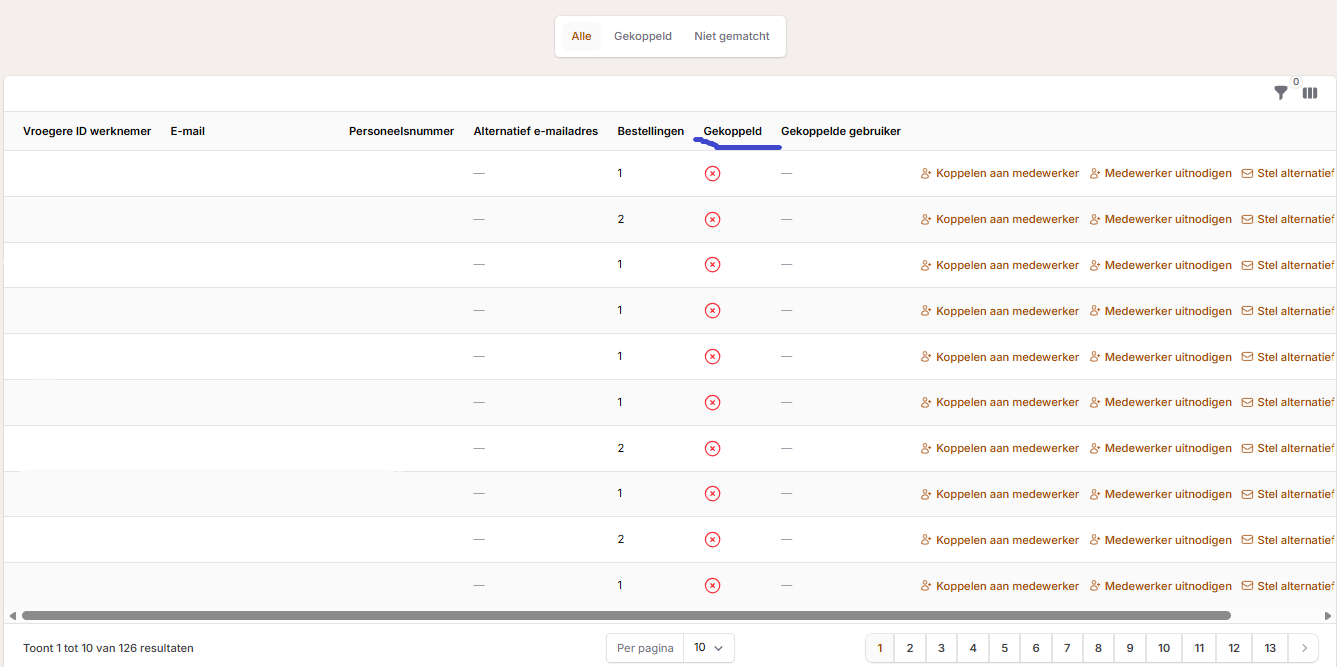Click Koppelen aan medewerker in sixth row
This screenshot has height=667, width=1337.
[x=1000, y=403]
